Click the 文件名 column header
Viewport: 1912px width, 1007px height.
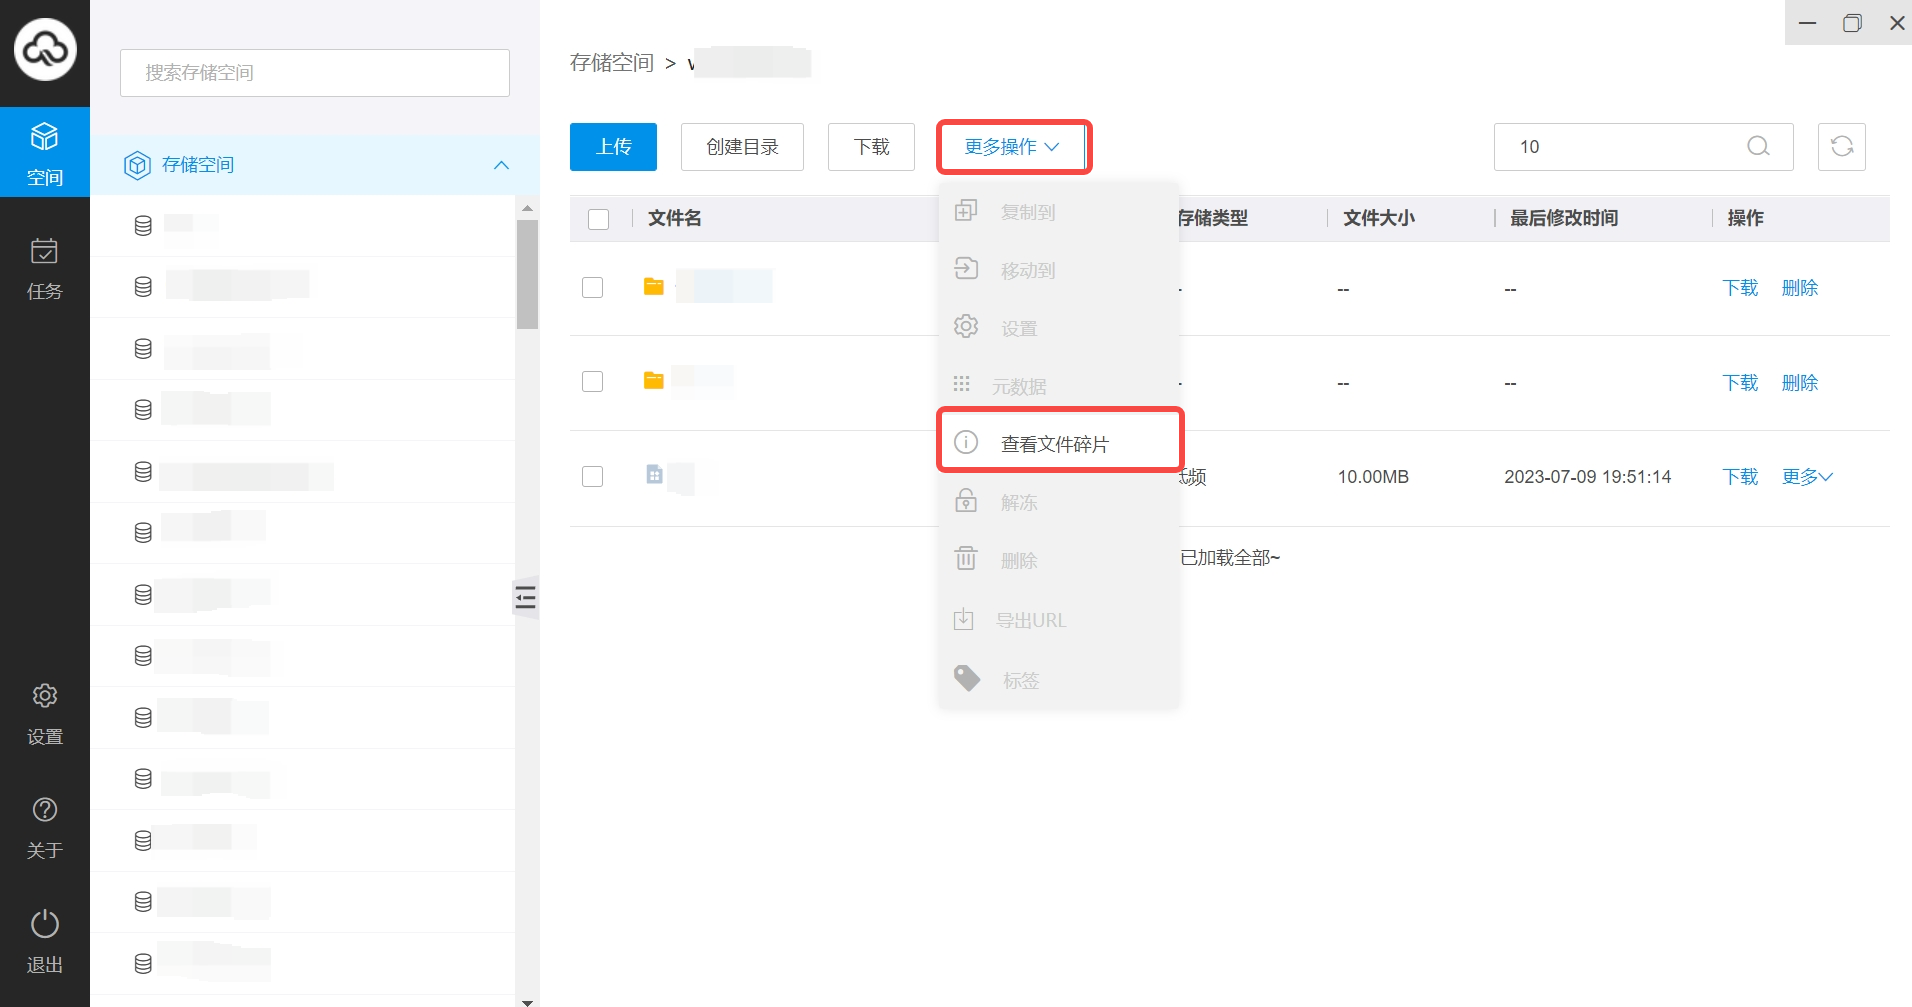click(675, 218)
